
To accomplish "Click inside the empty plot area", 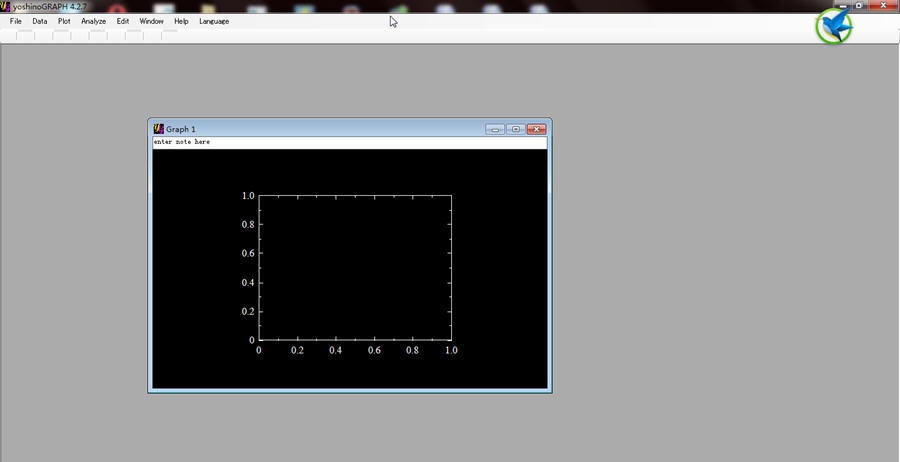I will [355, 268].
